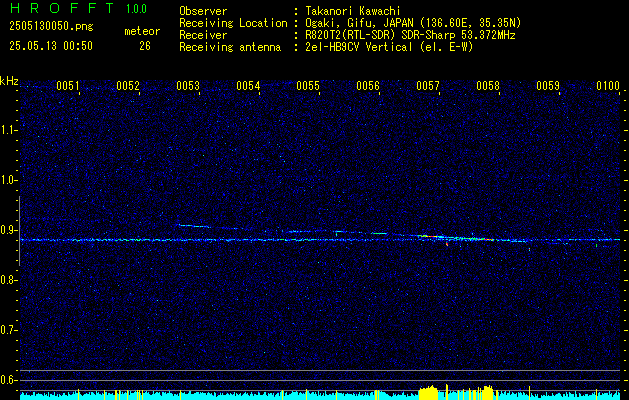Click the large yellow echo block in the power graph
The height and width of the screenshot is (400, 629).
pyautogui.click(x=428, y=393)
